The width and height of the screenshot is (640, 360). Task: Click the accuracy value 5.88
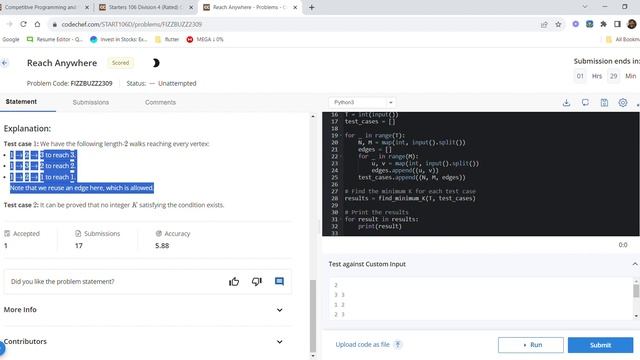[x=162, y=246]
